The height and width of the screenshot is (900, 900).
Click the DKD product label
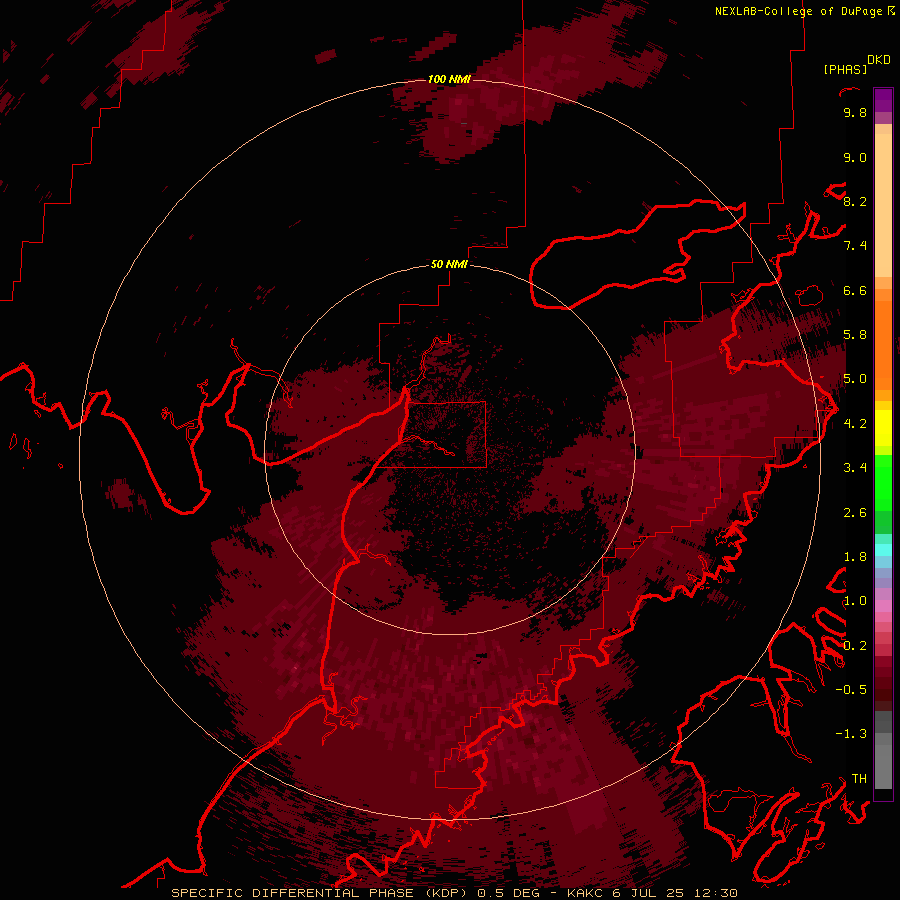click(879, 60)
